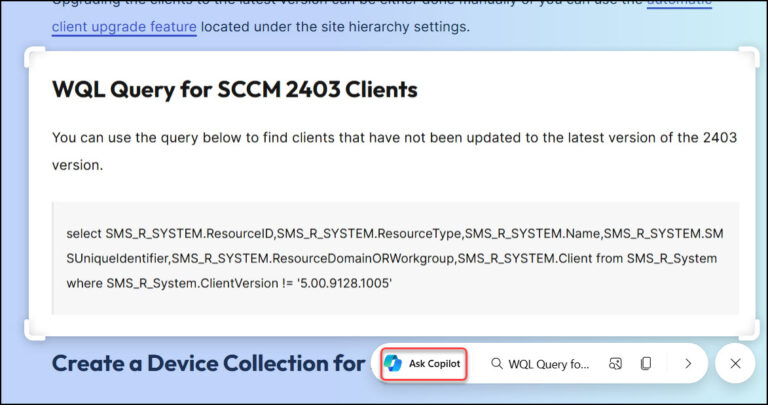The height and width of the screenshot is (405, 768).
Task: Click the magnifier search icon
Action: pyautogui.click(x=497, y=363)
